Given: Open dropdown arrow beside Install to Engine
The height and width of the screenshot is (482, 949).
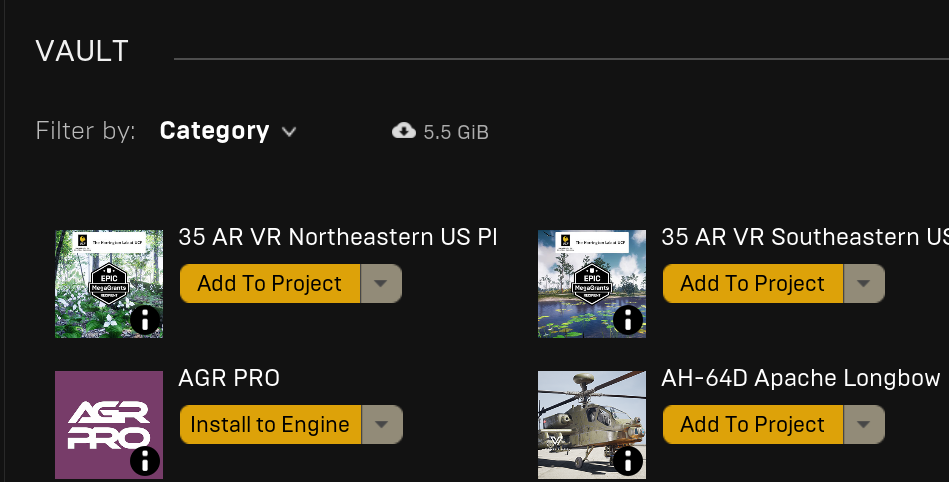Looking at the screenshot, I should point(381,424).
